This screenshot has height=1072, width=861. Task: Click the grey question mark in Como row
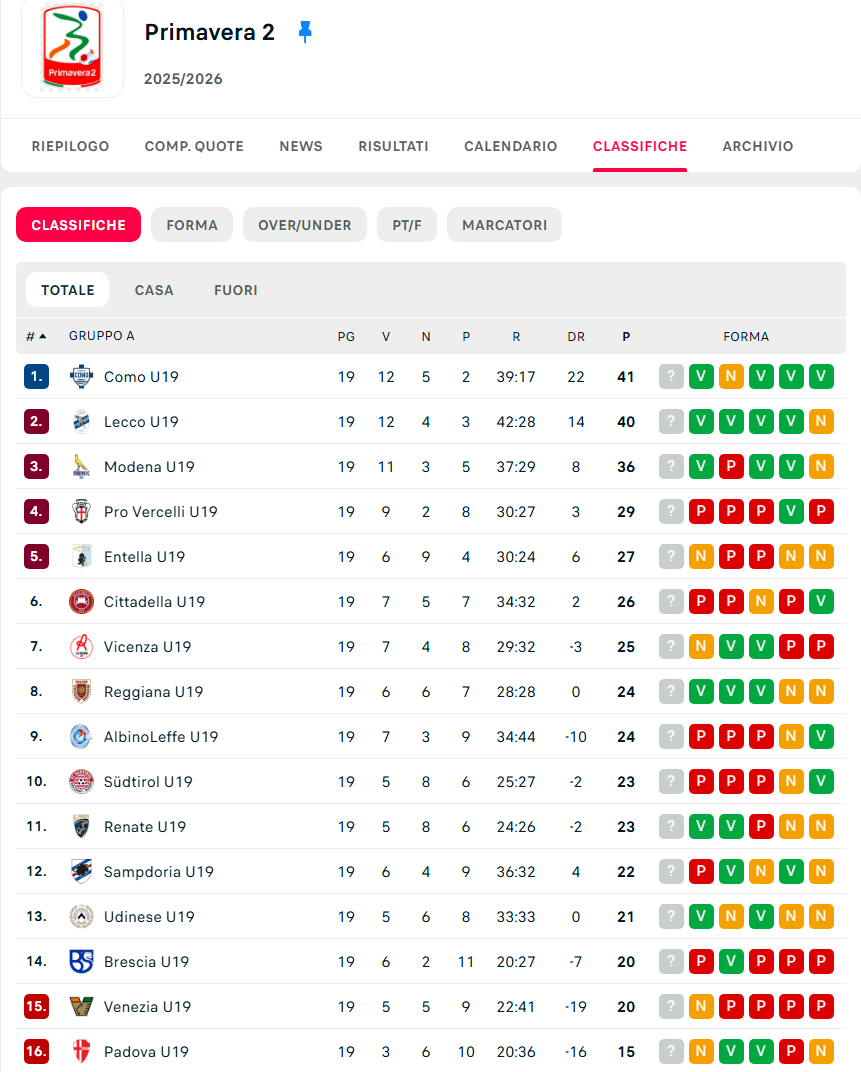(x=671, y=377)
